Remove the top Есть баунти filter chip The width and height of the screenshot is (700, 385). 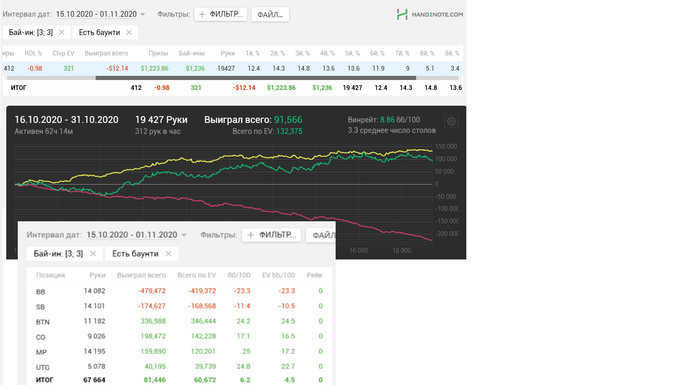point(129,32)
